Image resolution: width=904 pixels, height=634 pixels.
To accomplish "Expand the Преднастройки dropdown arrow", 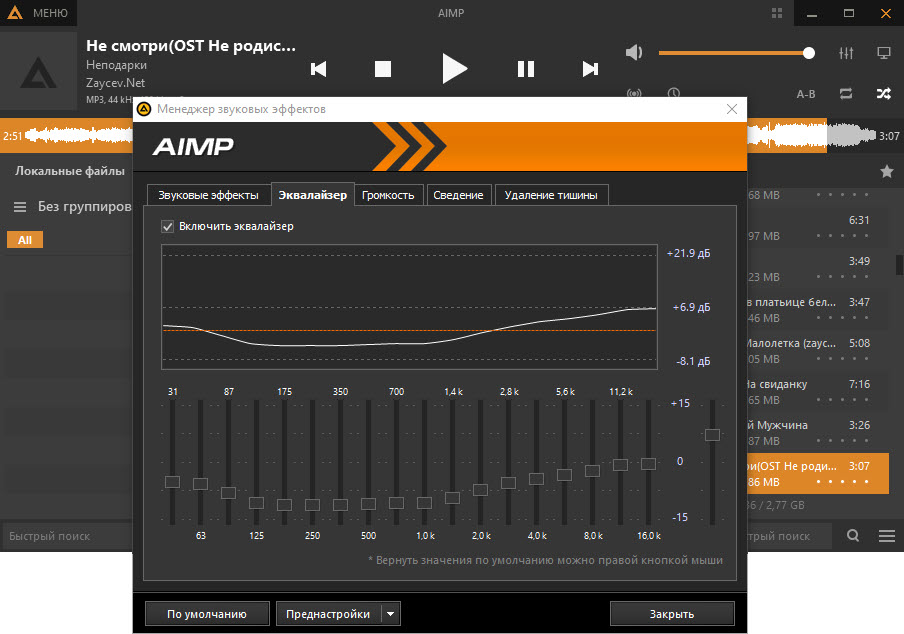I will [x=391, y=614].
